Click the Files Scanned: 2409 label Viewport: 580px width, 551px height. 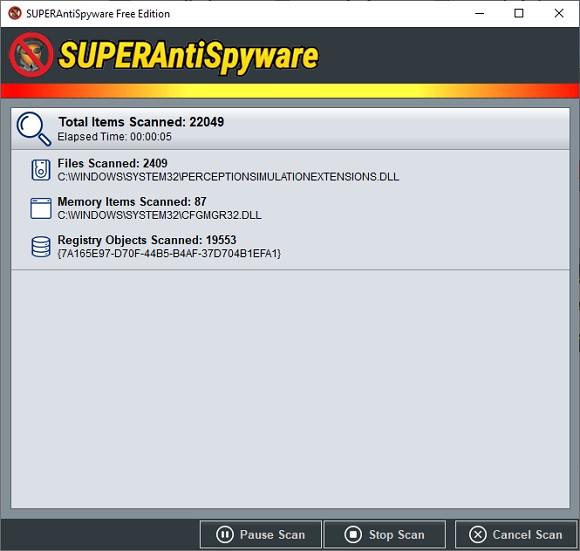pos(112,163)
